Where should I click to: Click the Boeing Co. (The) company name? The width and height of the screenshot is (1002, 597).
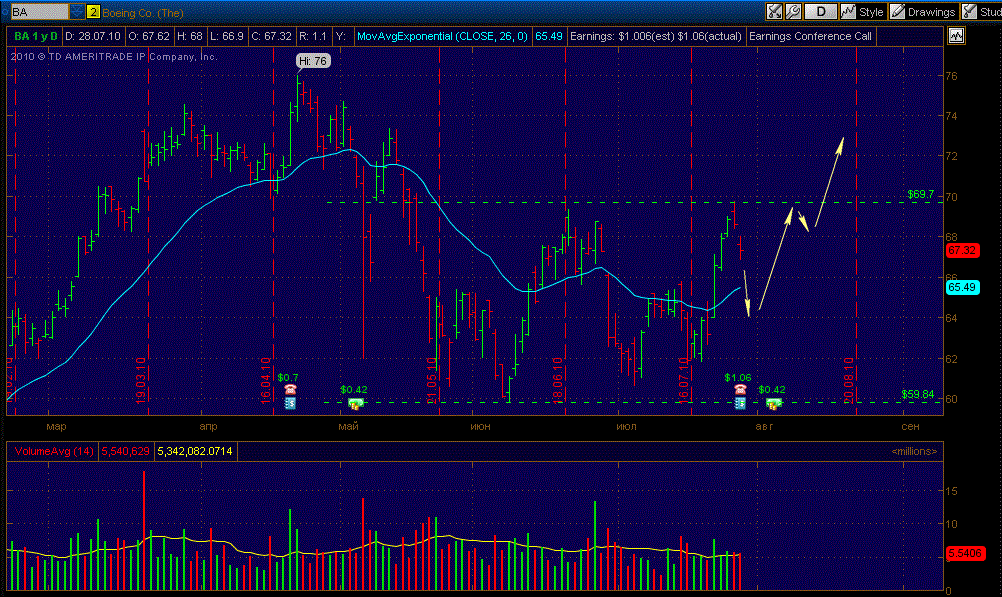tap(143, 13)
